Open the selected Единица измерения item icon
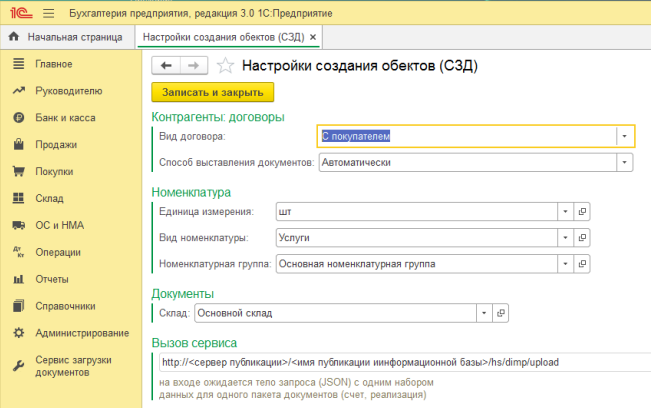 582,212
